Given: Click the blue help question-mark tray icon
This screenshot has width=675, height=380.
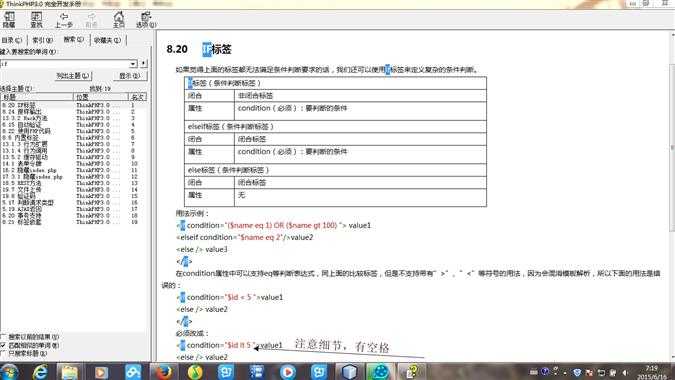Looking at the screenshot, I should [545, 372].
